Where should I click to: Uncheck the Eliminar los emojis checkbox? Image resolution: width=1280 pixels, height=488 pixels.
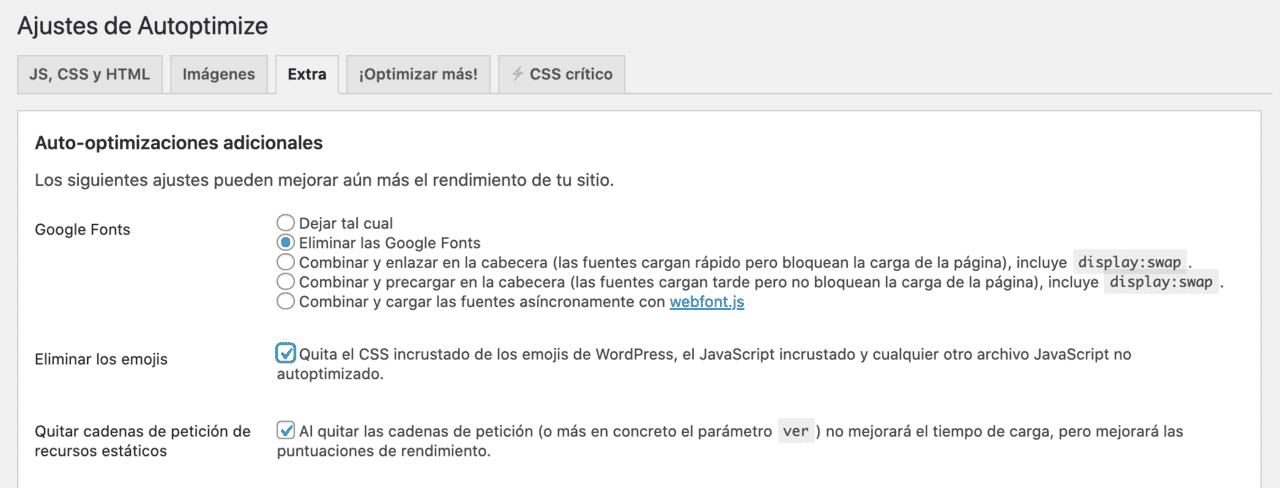click(286, 353)
